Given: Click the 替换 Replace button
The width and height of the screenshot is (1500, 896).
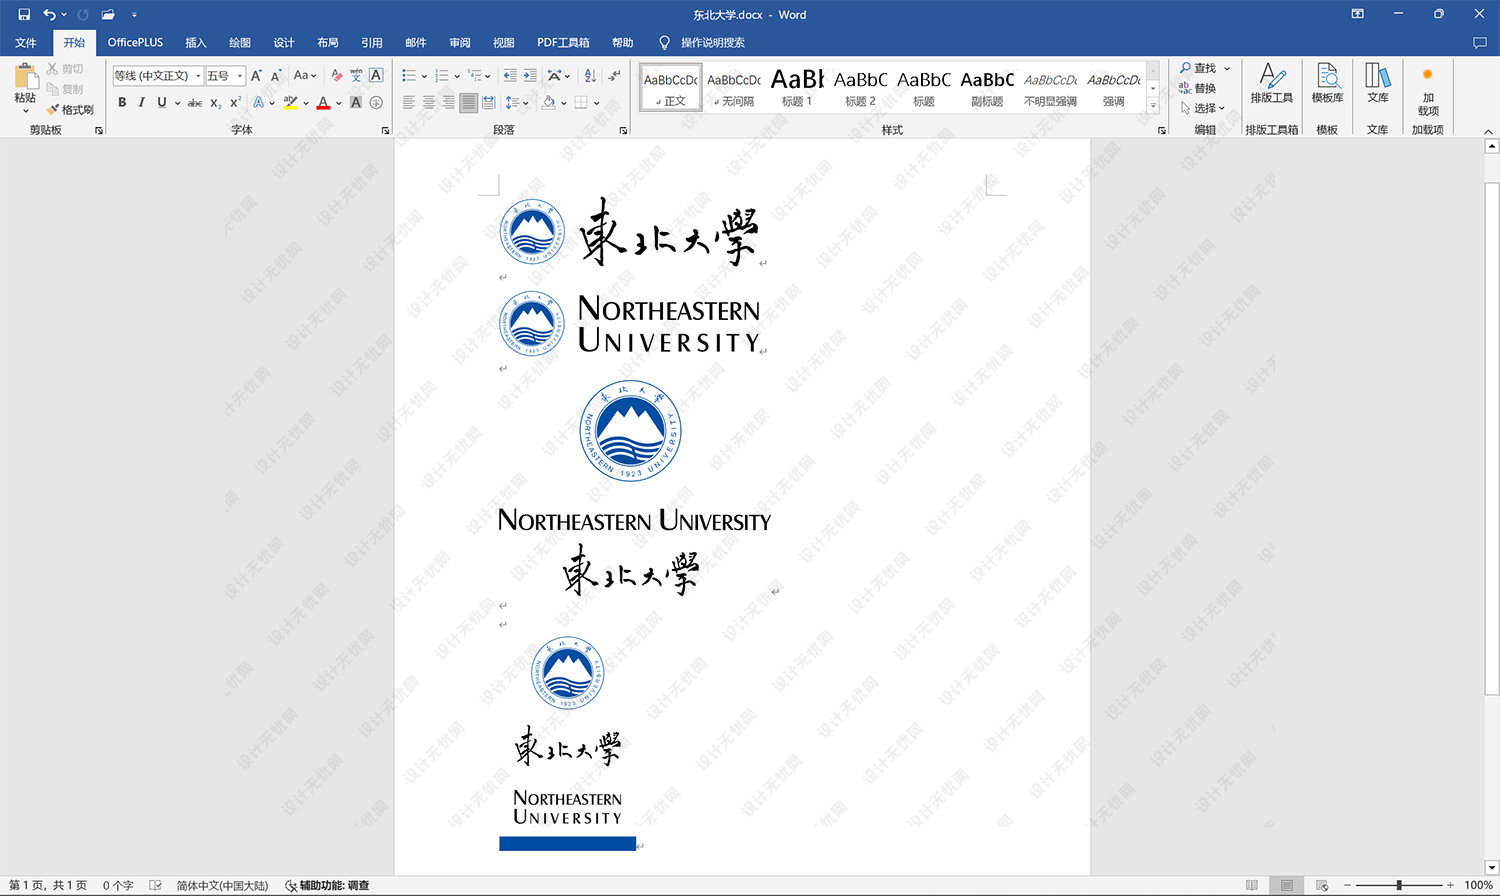Looking at the screenshot, I should pyautogui.click(x=1198, y=88).
